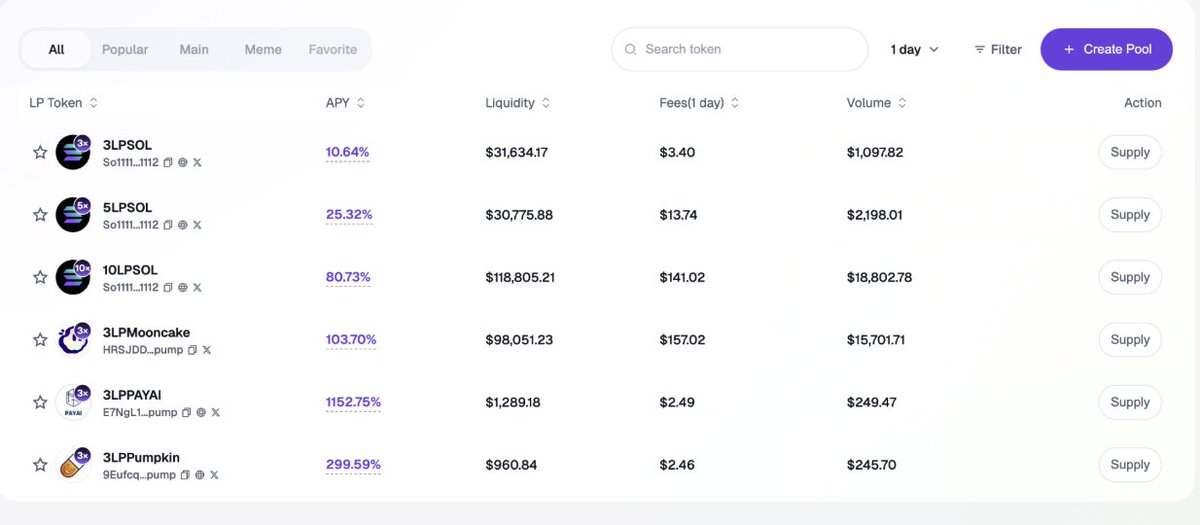Open the 3LPPAYAI website globe icon
Viewport: 1200px width, 525px height.
(x=201, y=412)
